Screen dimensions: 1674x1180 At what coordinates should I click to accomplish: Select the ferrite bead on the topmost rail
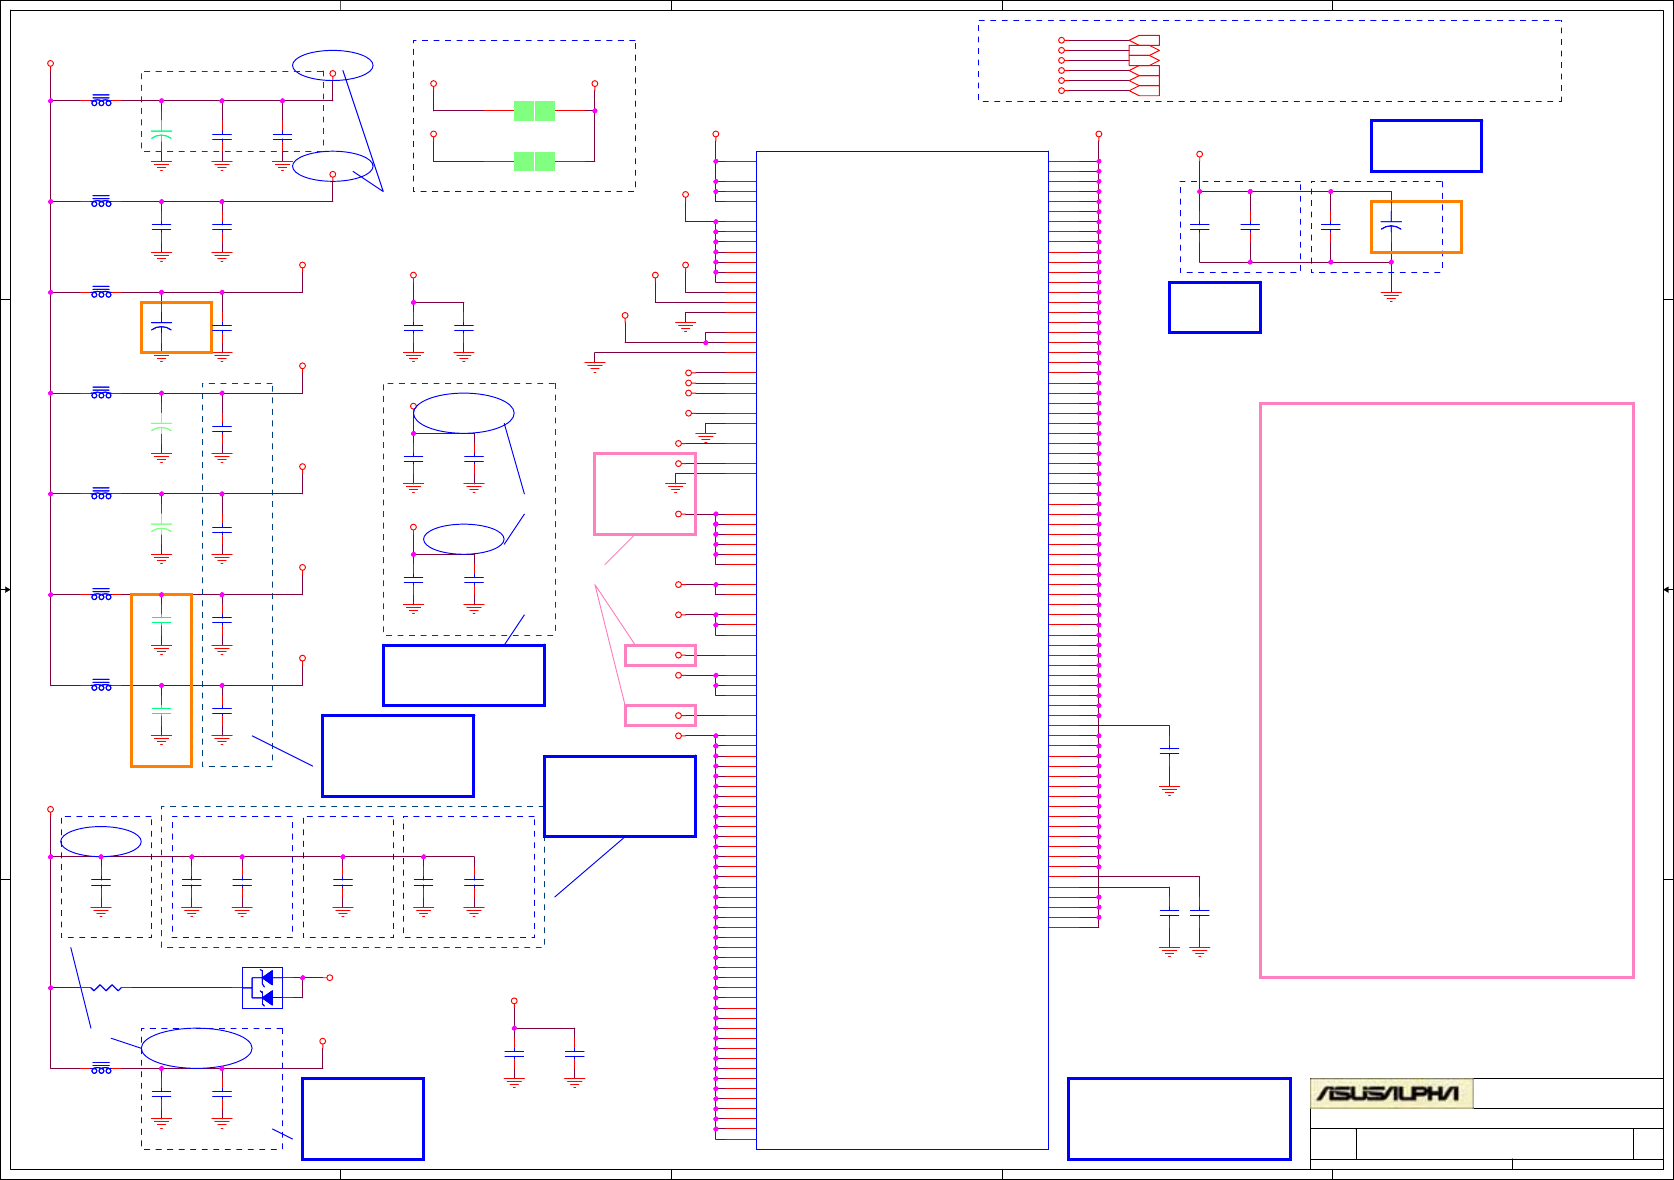[101, 101]
